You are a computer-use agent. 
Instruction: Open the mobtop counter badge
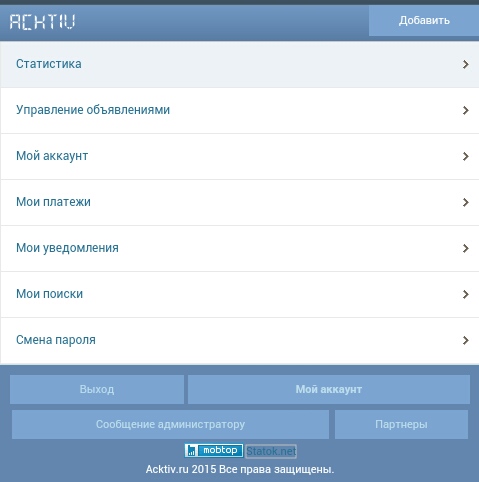(214, 451)
